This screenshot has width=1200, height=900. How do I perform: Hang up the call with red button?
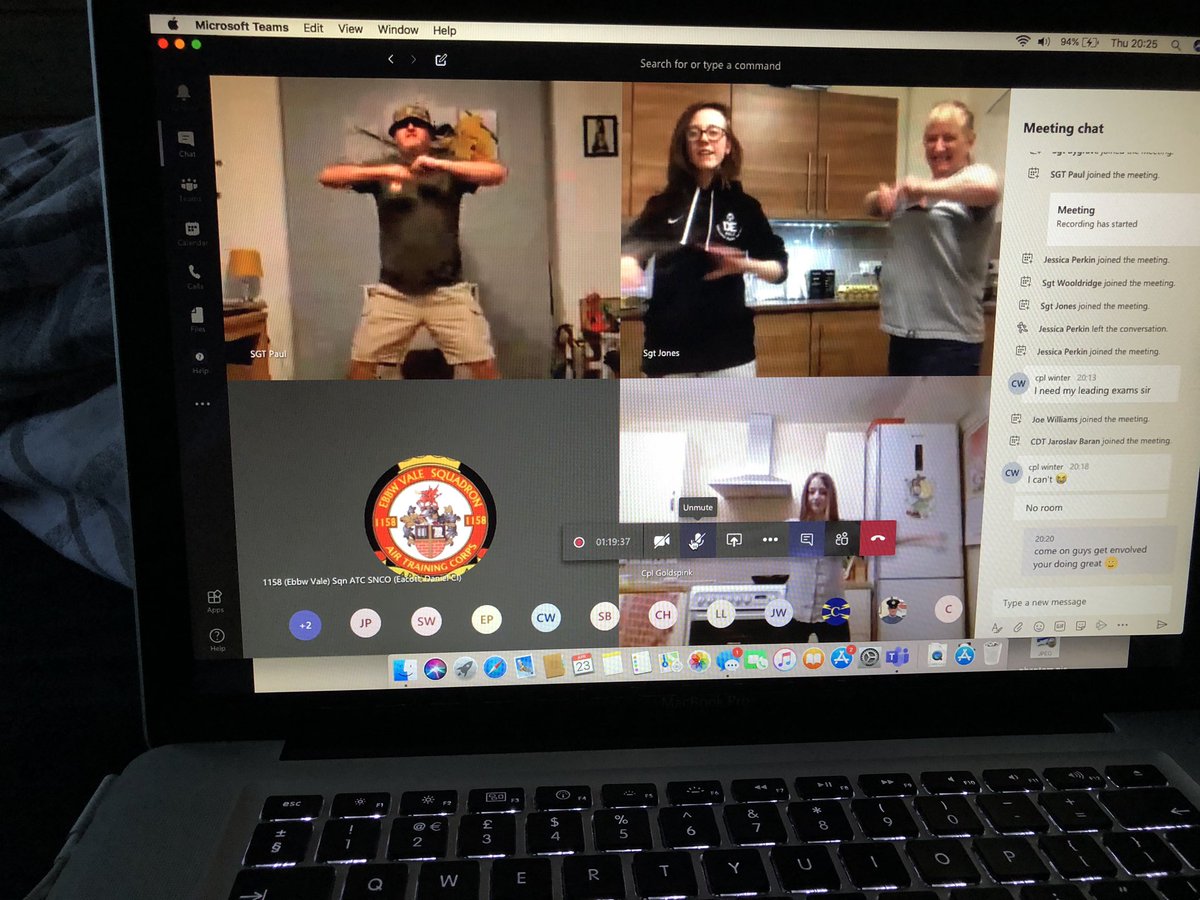[878, 537]
